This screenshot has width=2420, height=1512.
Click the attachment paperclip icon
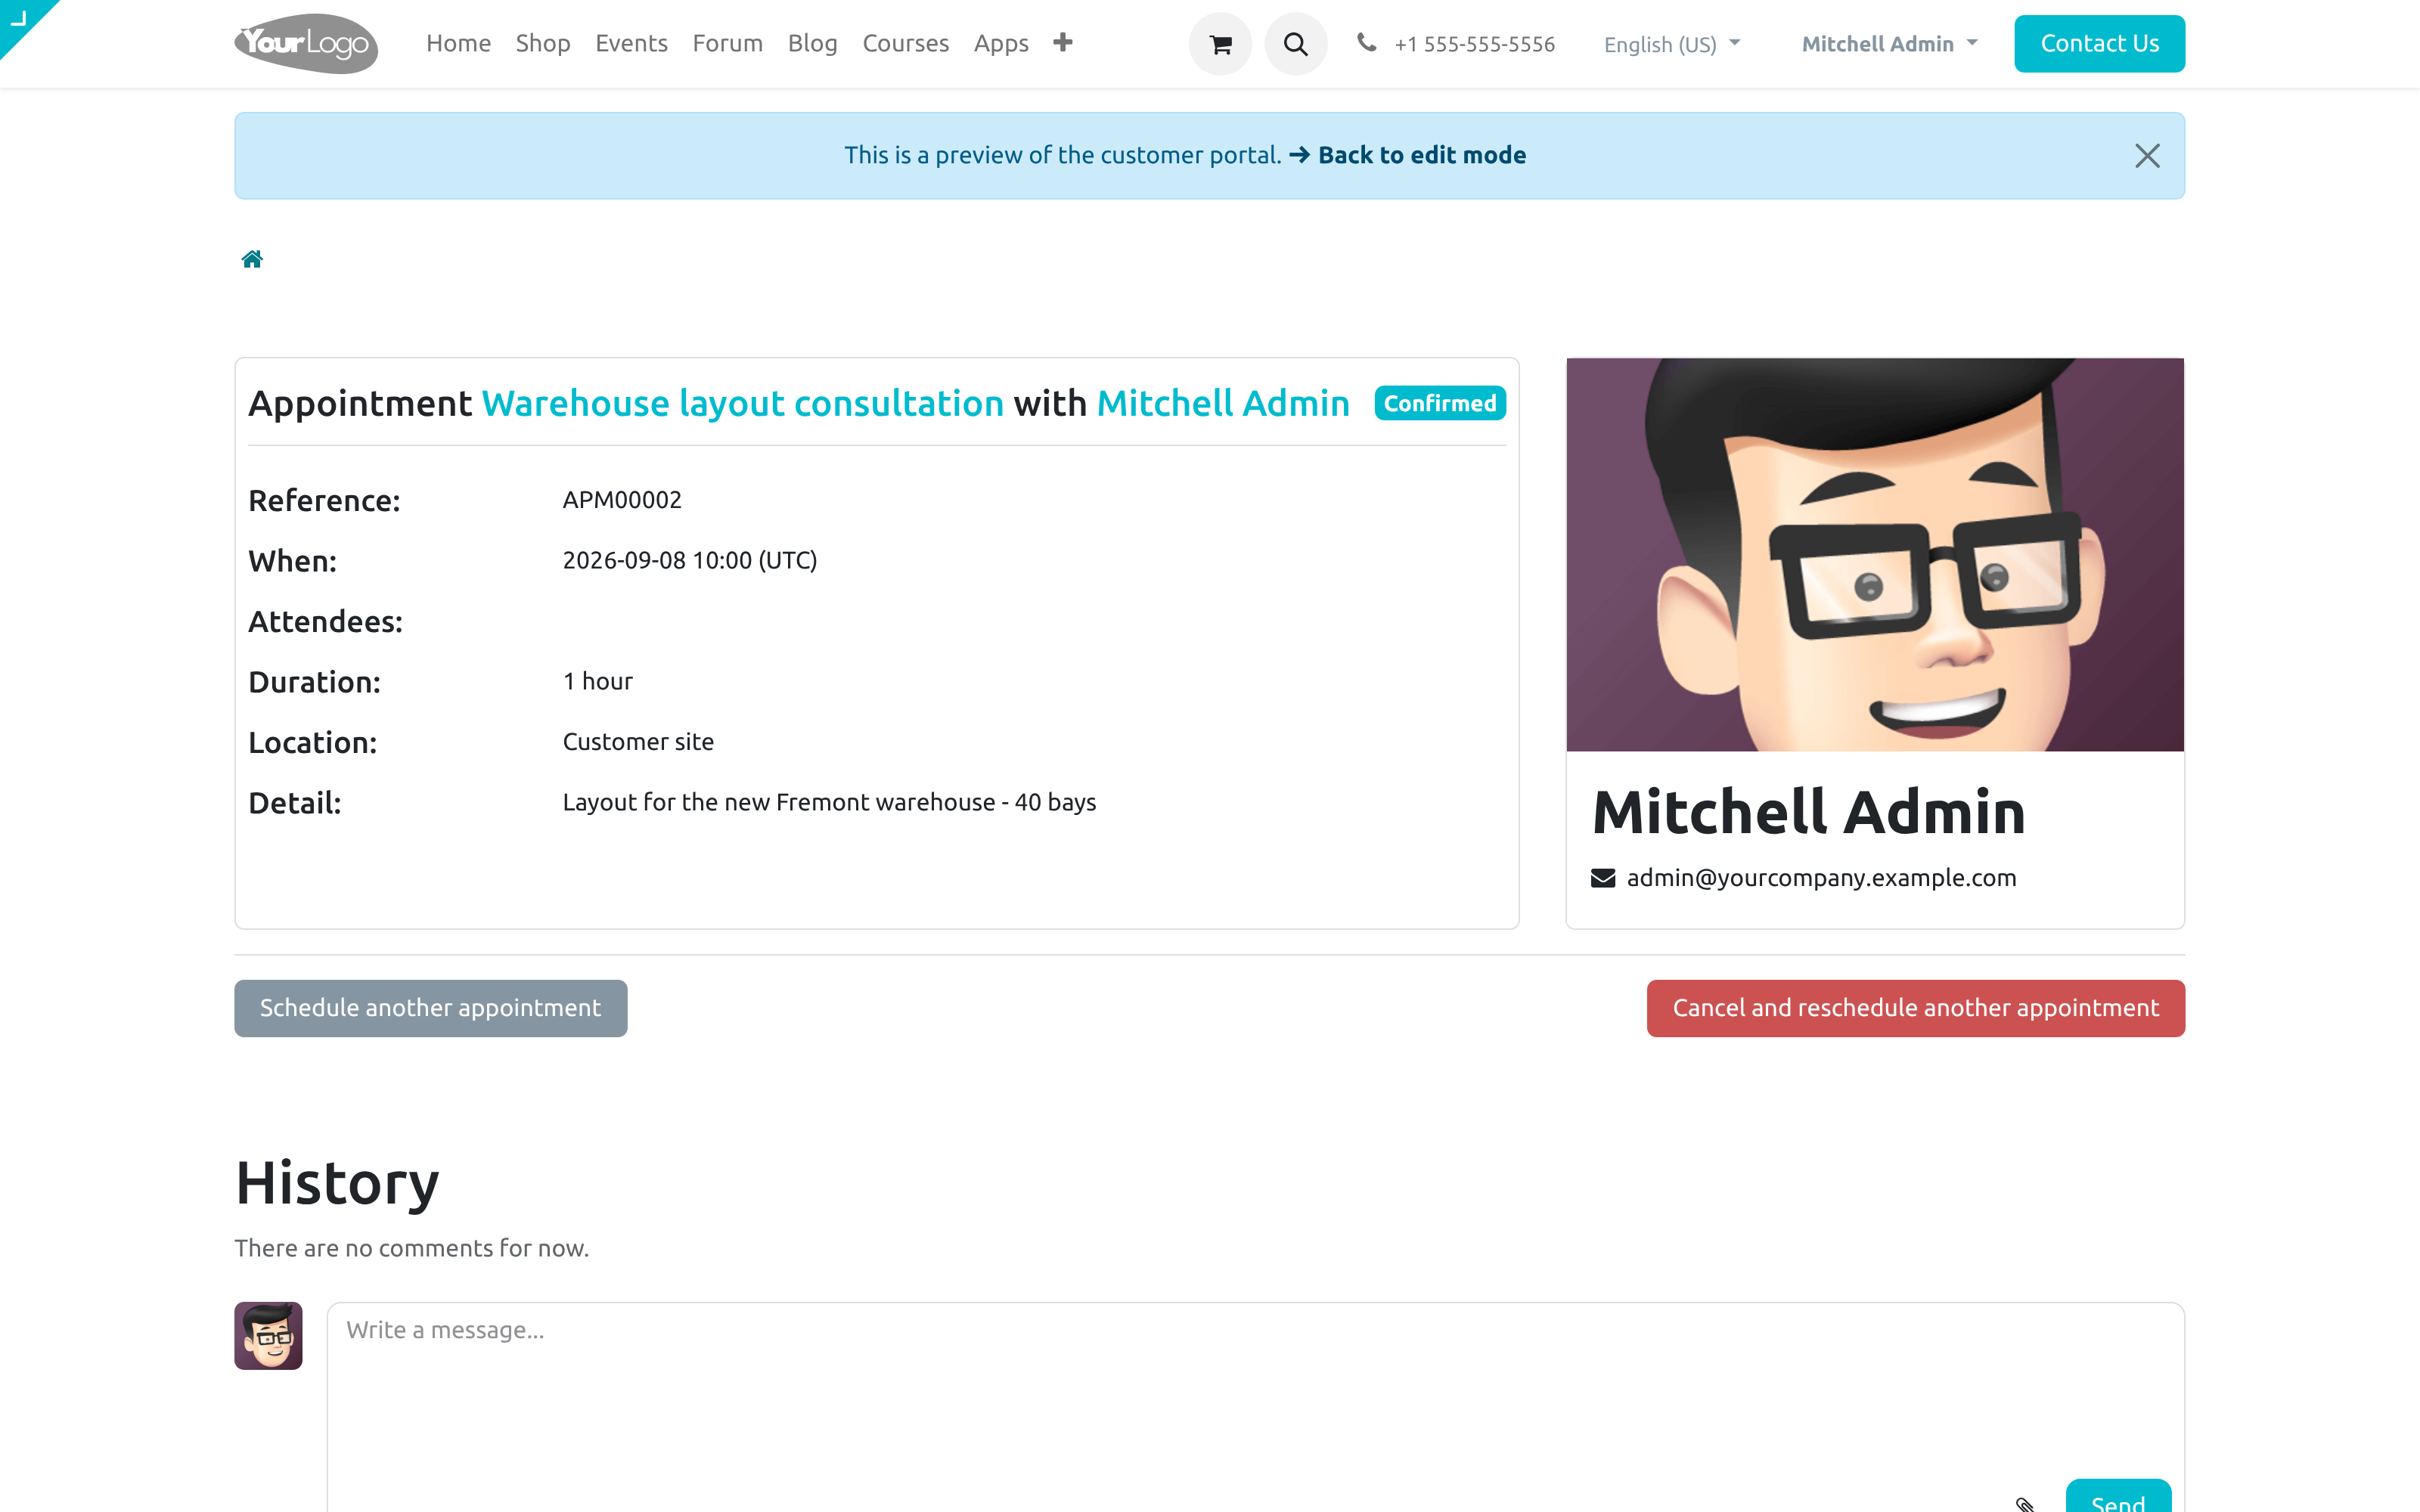2025,1503
